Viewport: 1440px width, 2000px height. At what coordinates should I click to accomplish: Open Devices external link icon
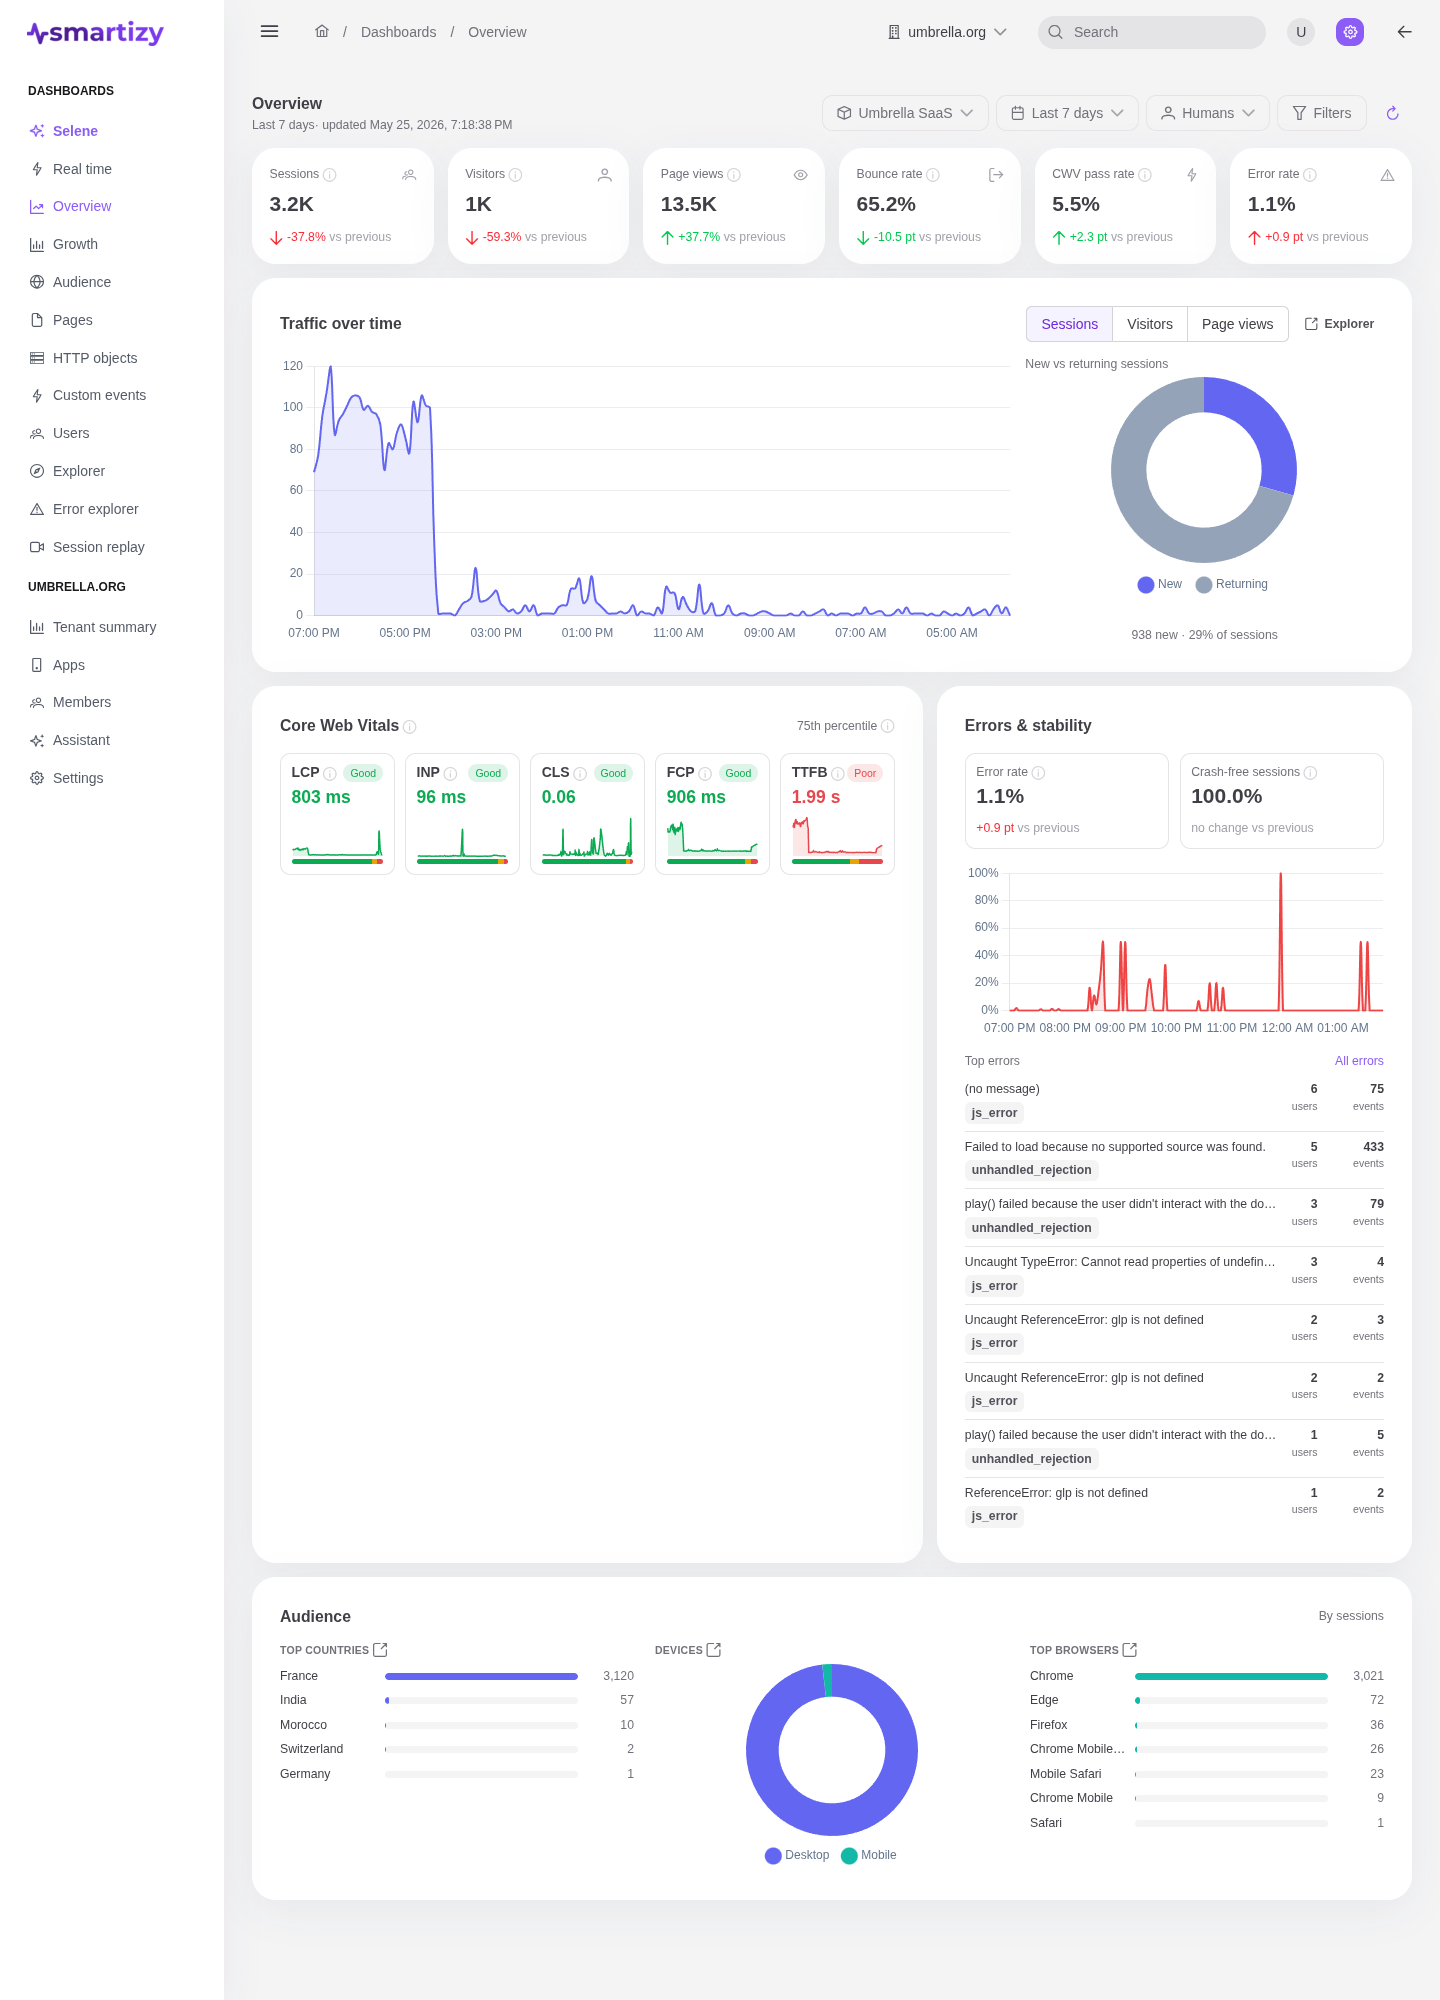click(714, 1650)
